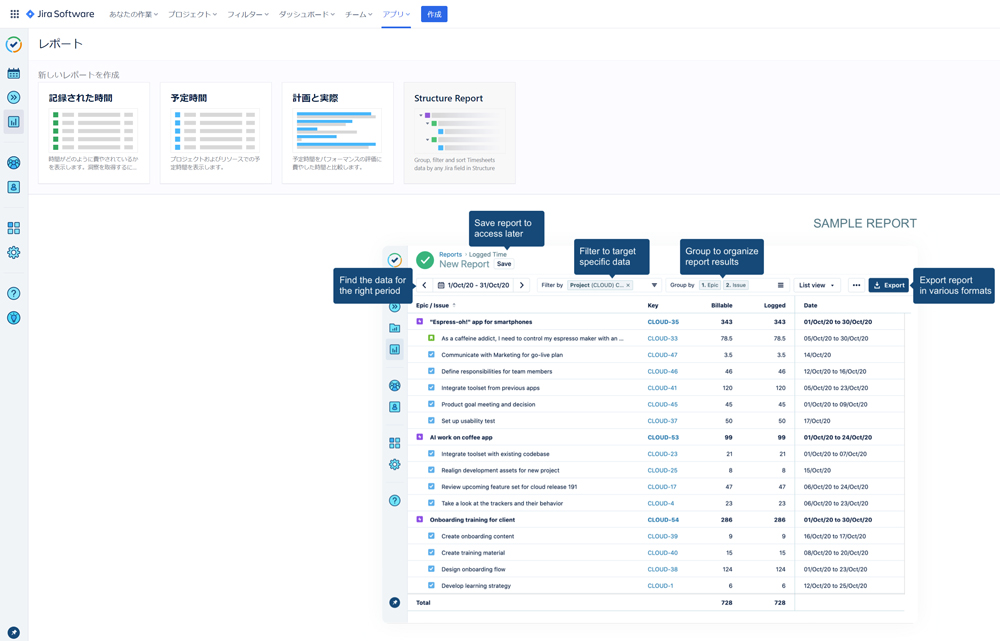
Task: Open the CLOUD-54 issue key link
Action: 663,520
